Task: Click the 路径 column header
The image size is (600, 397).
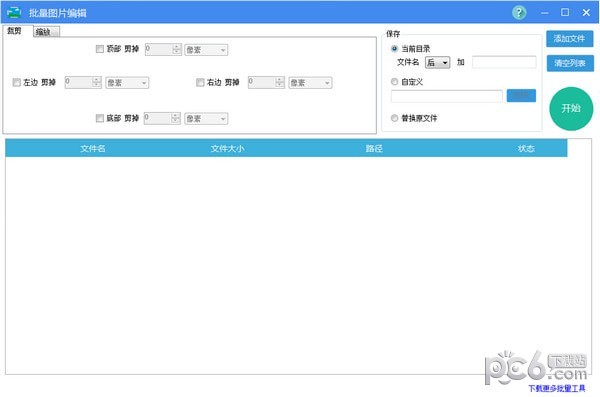Action: [x=374, y=149]
